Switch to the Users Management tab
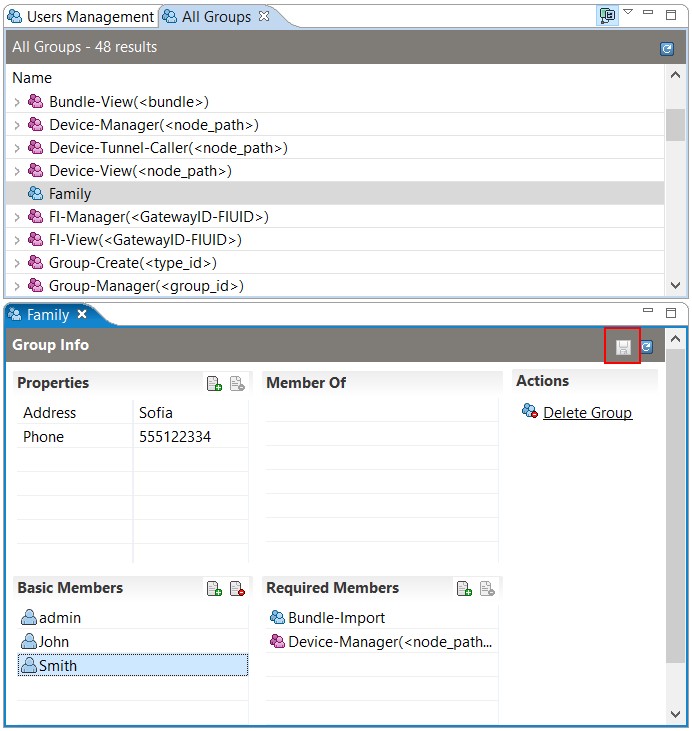 (x=81, y=17)
